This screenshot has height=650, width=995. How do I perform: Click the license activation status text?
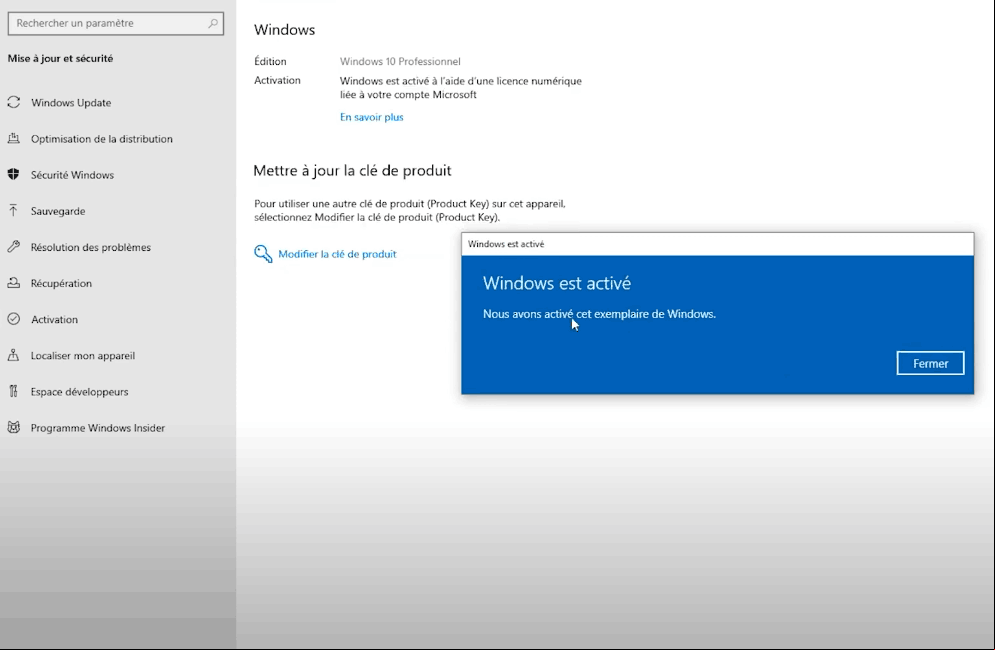(x=461, y=88)
